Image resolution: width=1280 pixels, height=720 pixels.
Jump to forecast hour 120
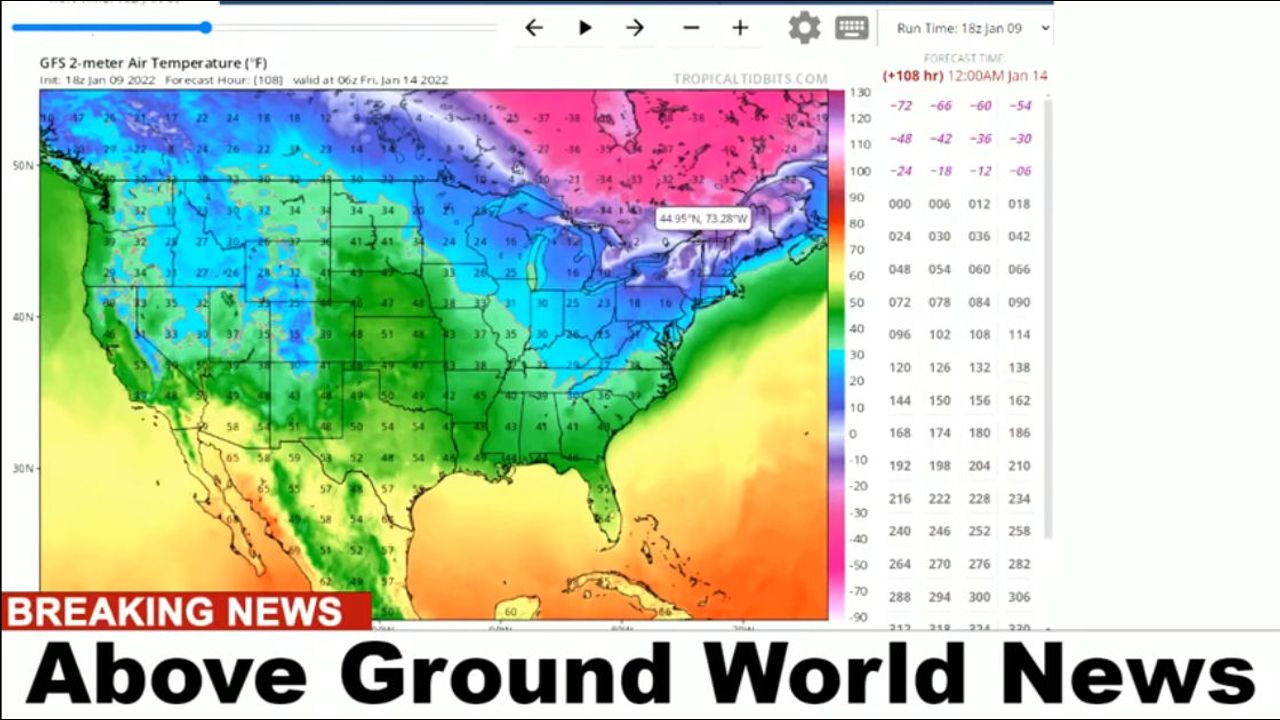click(x=900, y=368)
